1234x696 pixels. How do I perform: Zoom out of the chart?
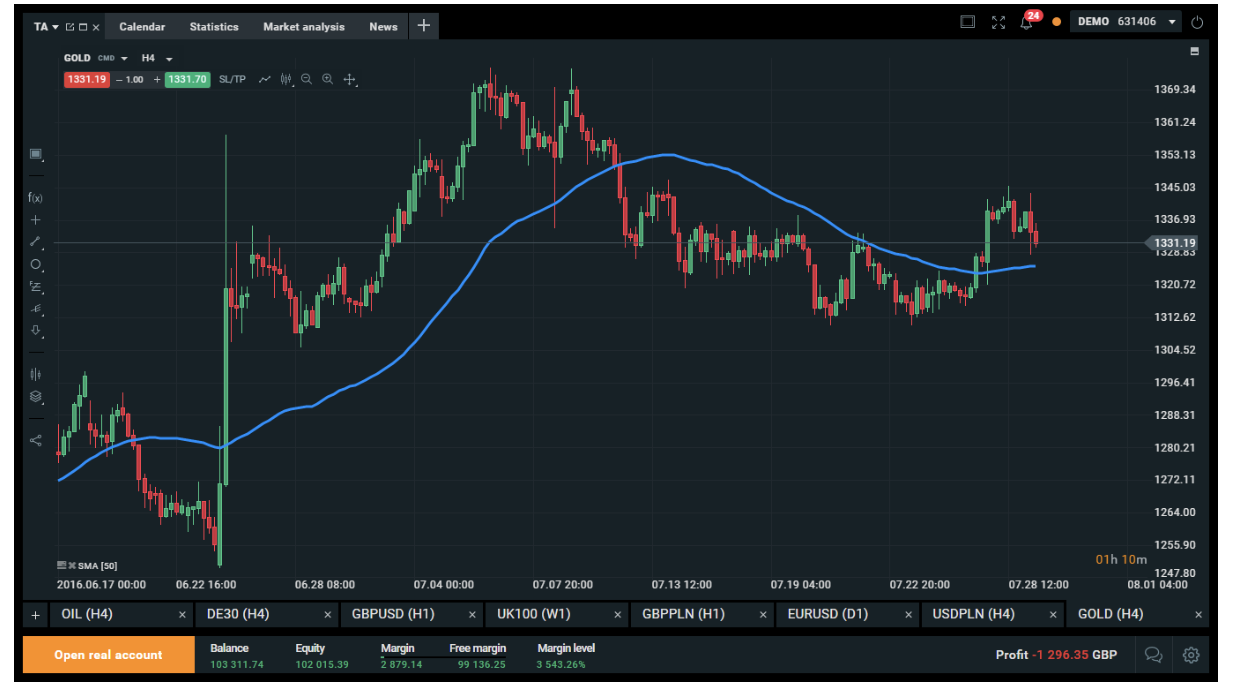[306, 79]
